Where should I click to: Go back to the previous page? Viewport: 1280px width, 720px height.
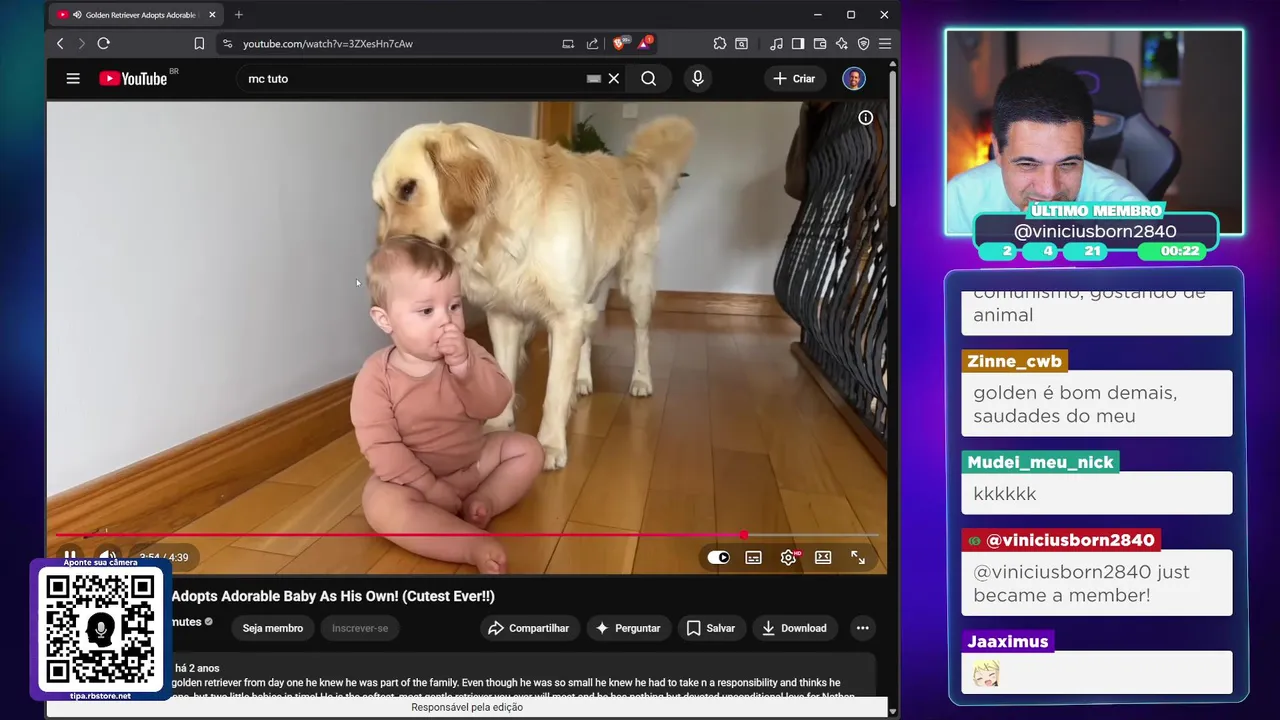60,44
